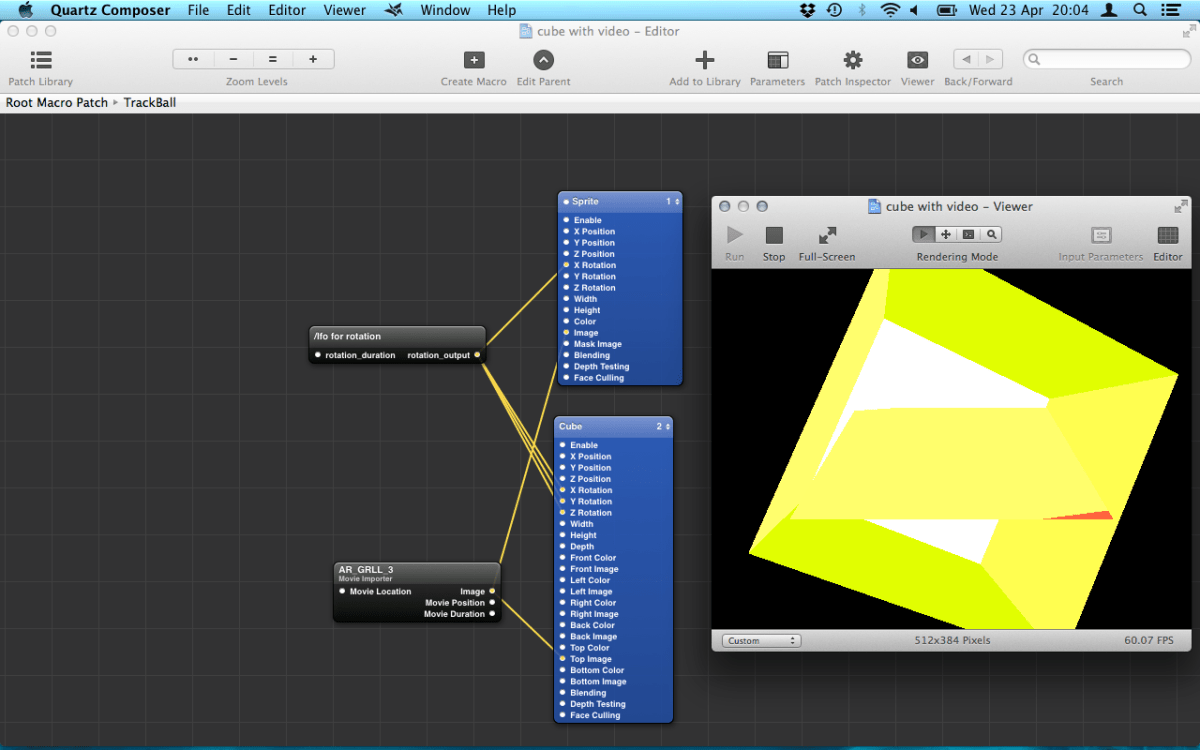This screenshot has width=1200, height=750.
Task: Open the Editor menu
Action: coord(287,10)
